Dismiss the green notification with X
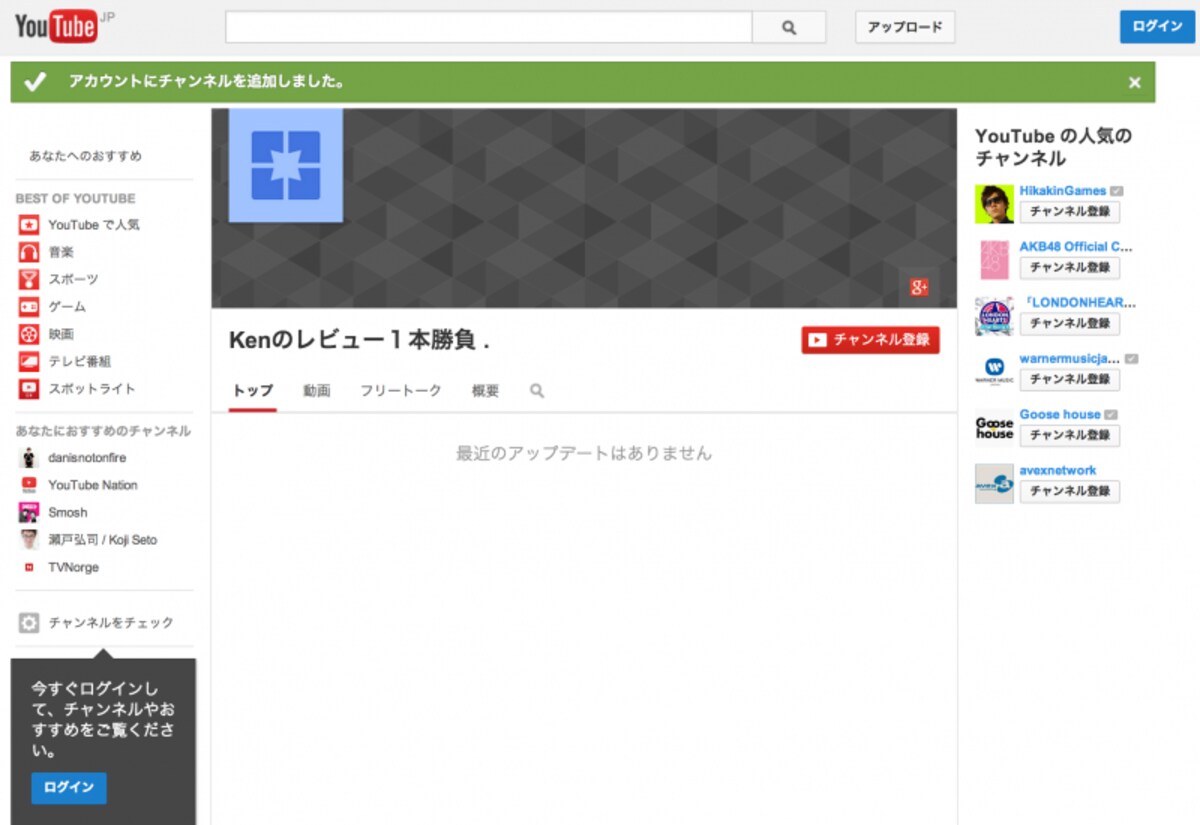 click(1134, 83)
